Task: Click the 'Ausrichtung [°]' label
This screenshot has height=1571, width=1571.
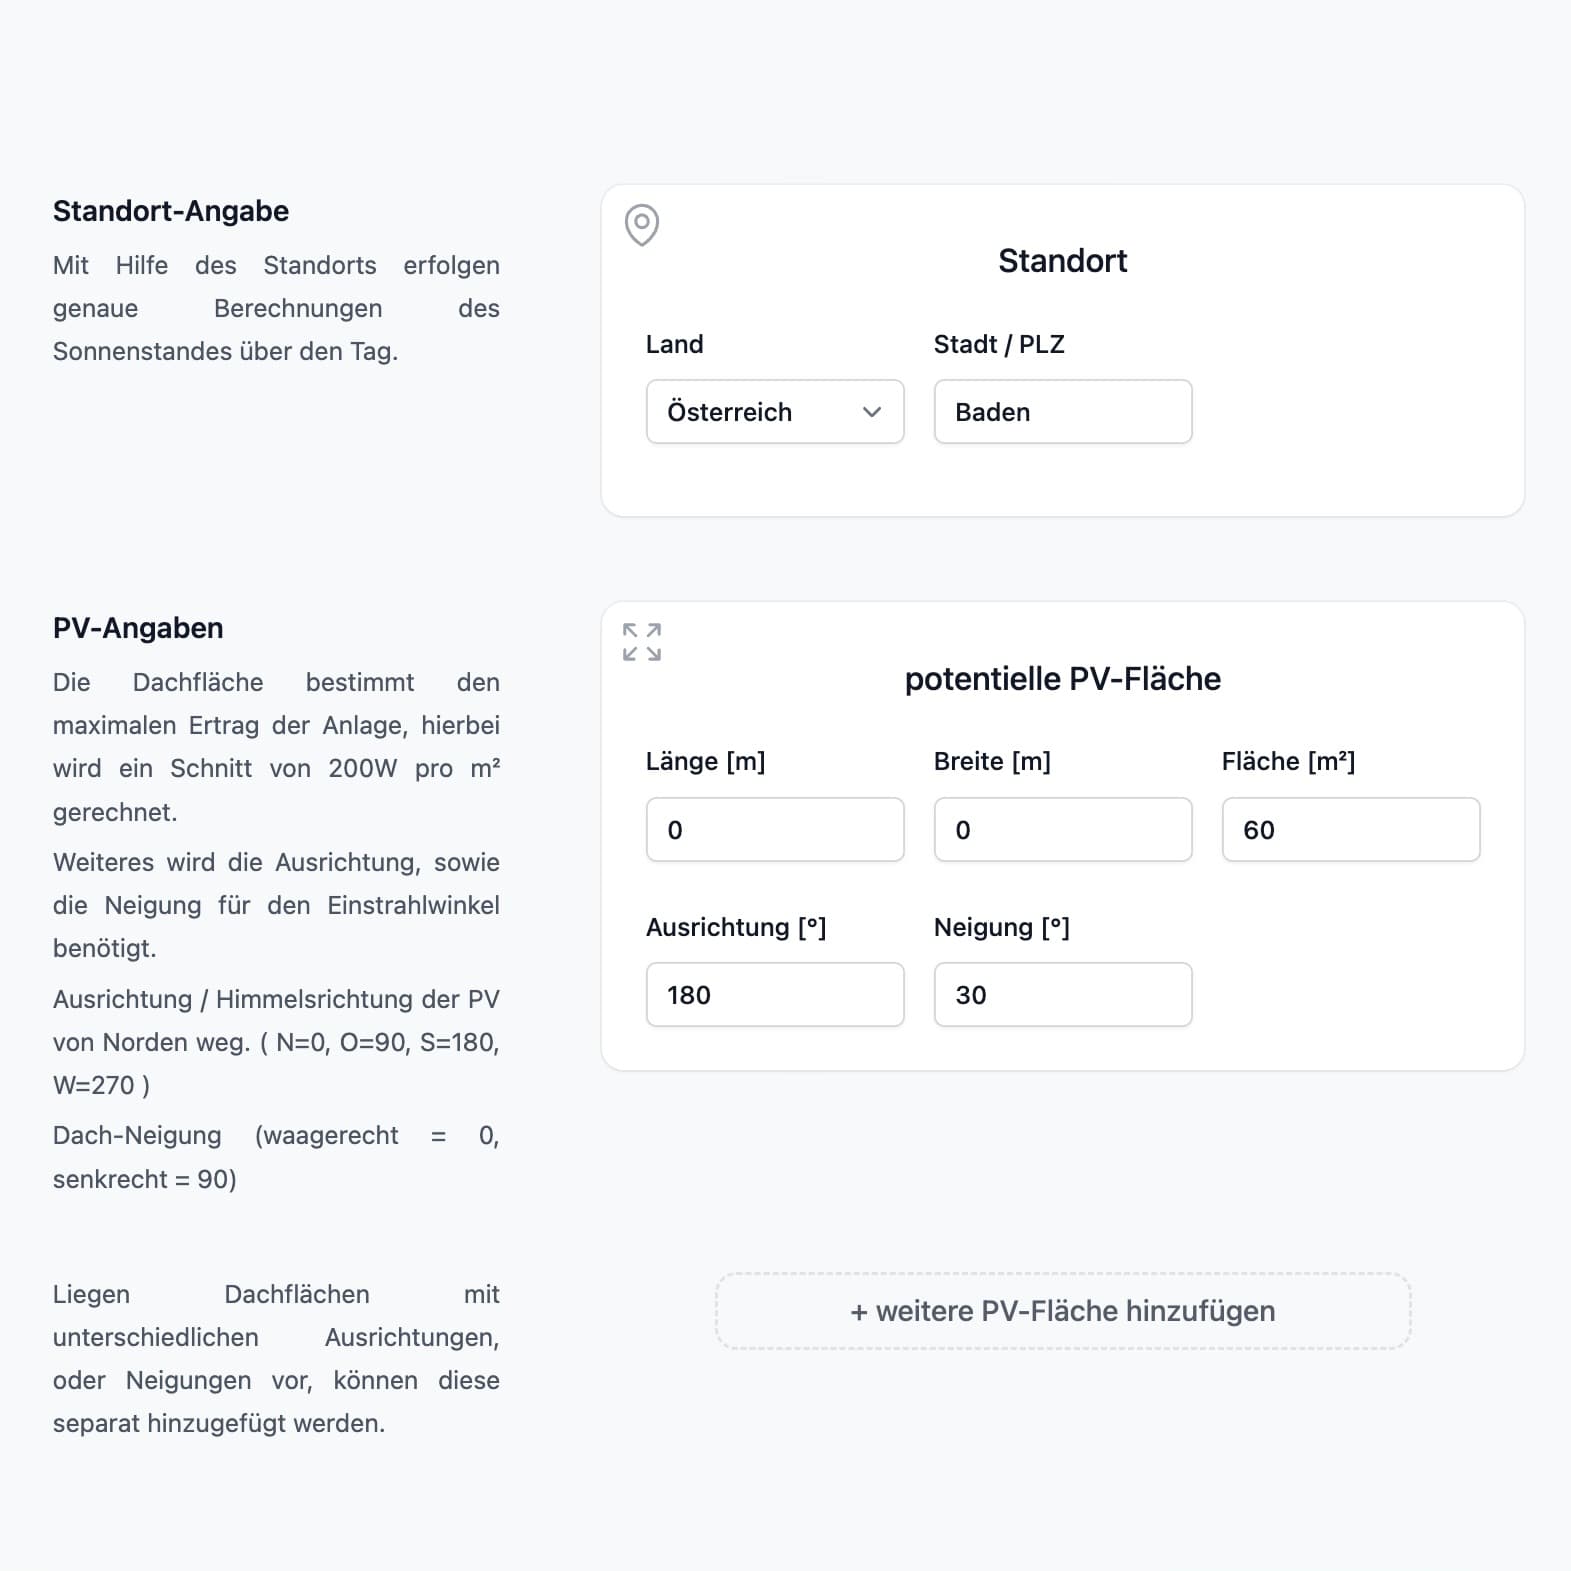Action: (736, 928)
